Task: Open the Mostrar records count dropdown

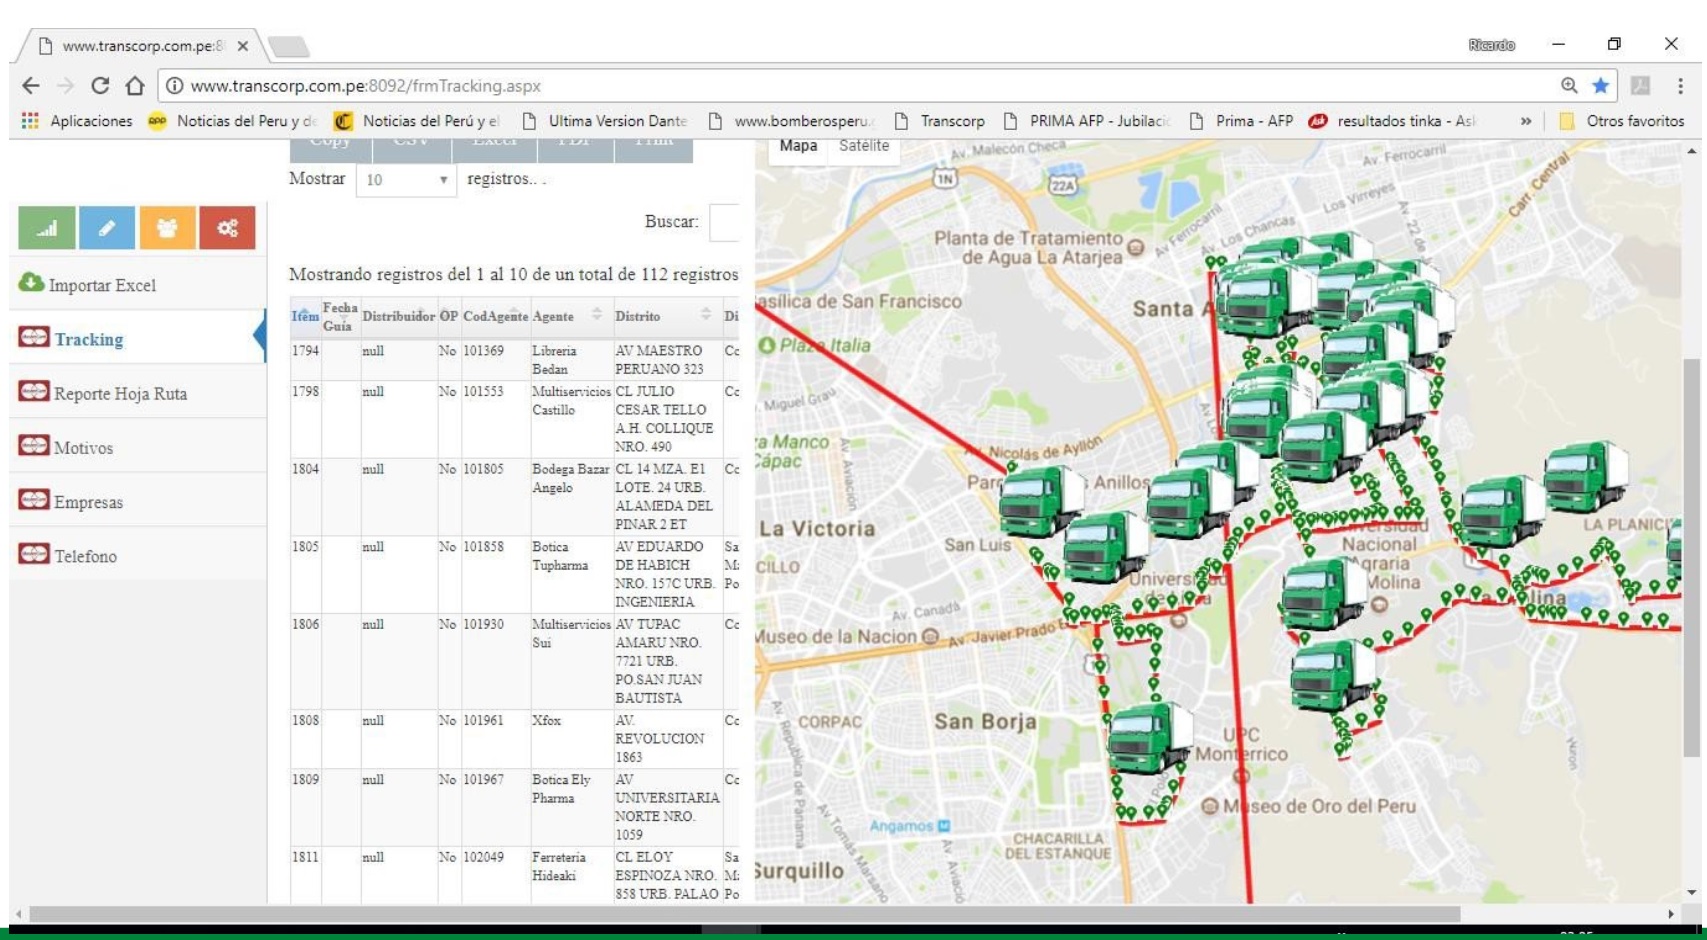Action: coord(406,180)
